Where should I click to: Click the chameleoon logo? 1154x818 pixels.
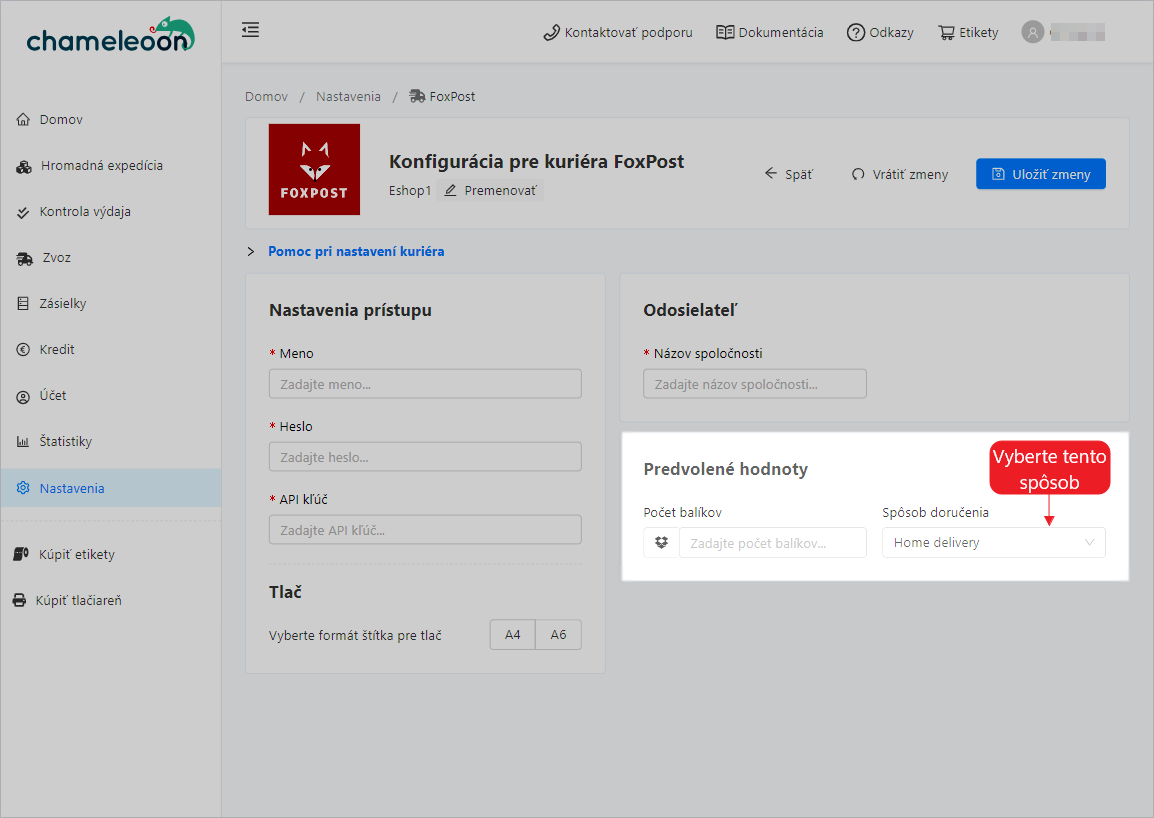[x=110, y=36]
